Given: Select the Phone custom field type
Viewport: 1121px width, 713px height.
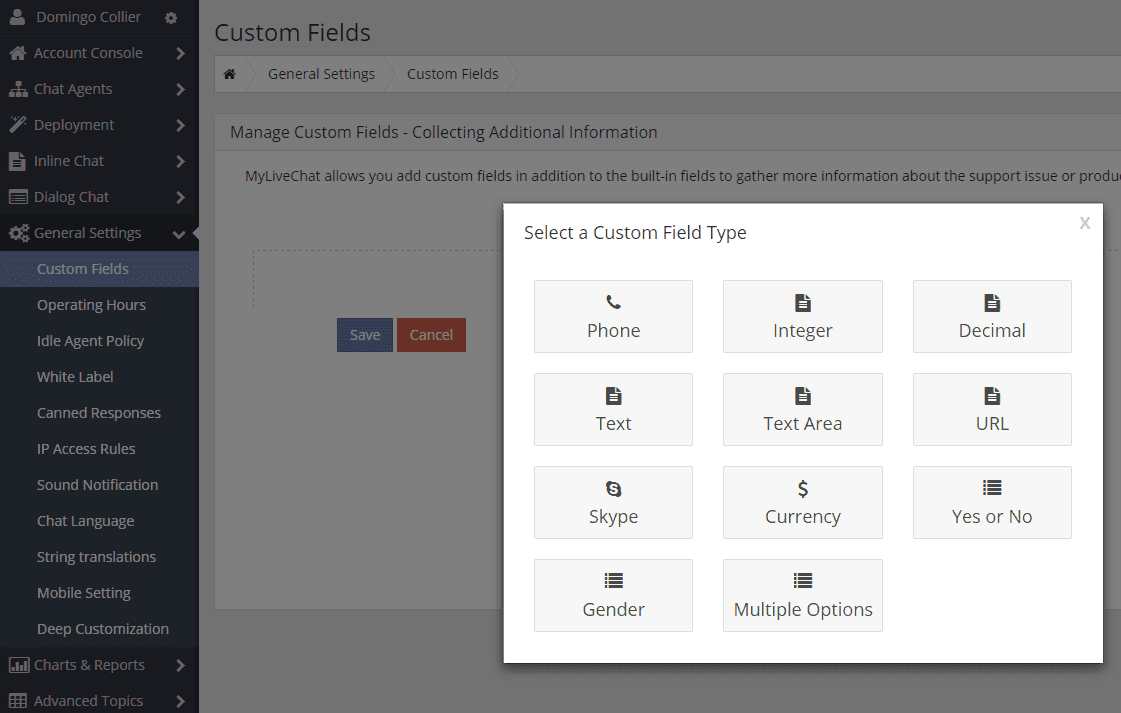Looking at the screenshot, I should tap(613, 316).
